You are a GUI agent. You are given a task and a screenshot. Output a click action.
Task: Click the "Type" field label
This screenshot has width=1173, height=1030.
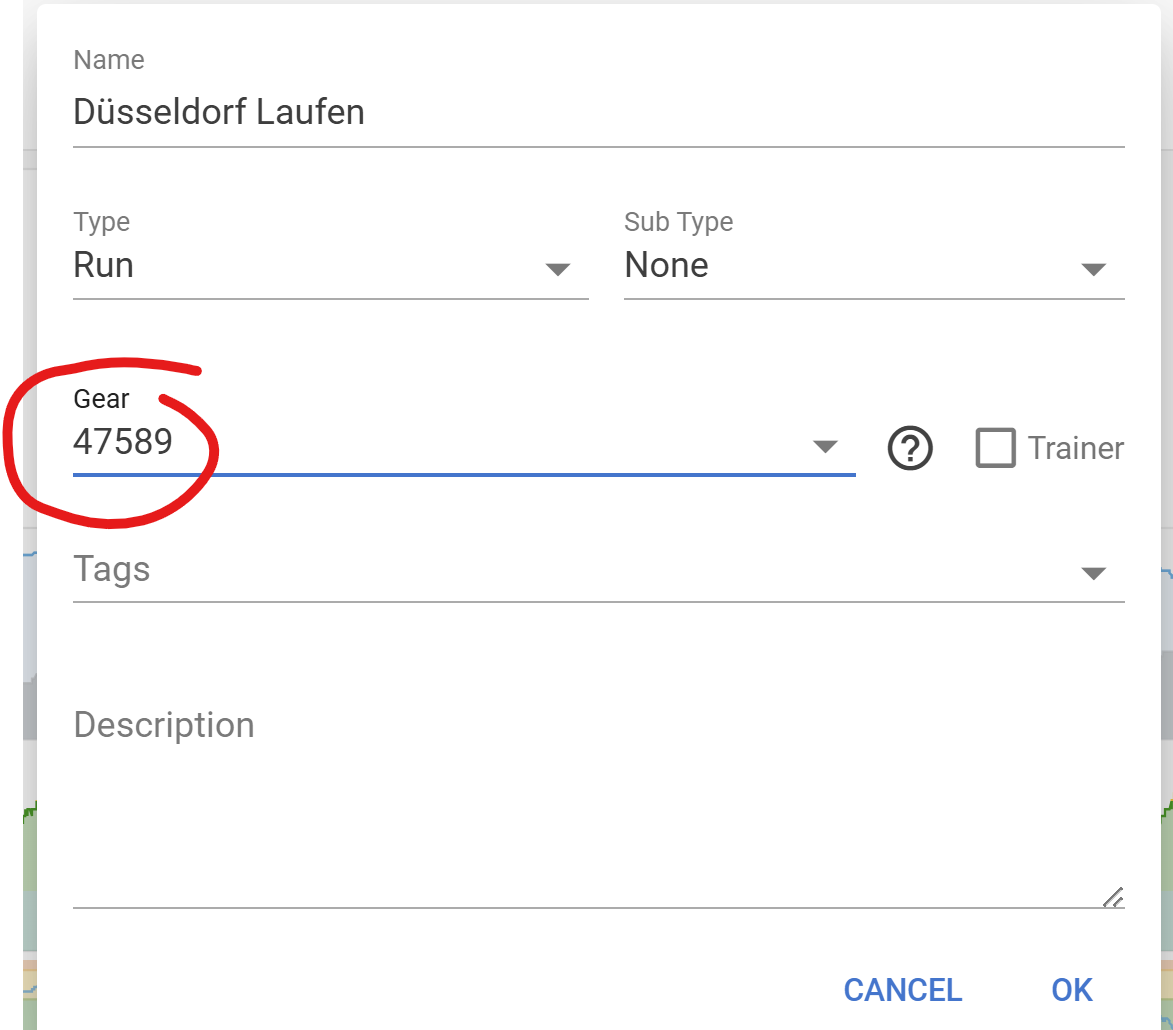click(101, 222)
